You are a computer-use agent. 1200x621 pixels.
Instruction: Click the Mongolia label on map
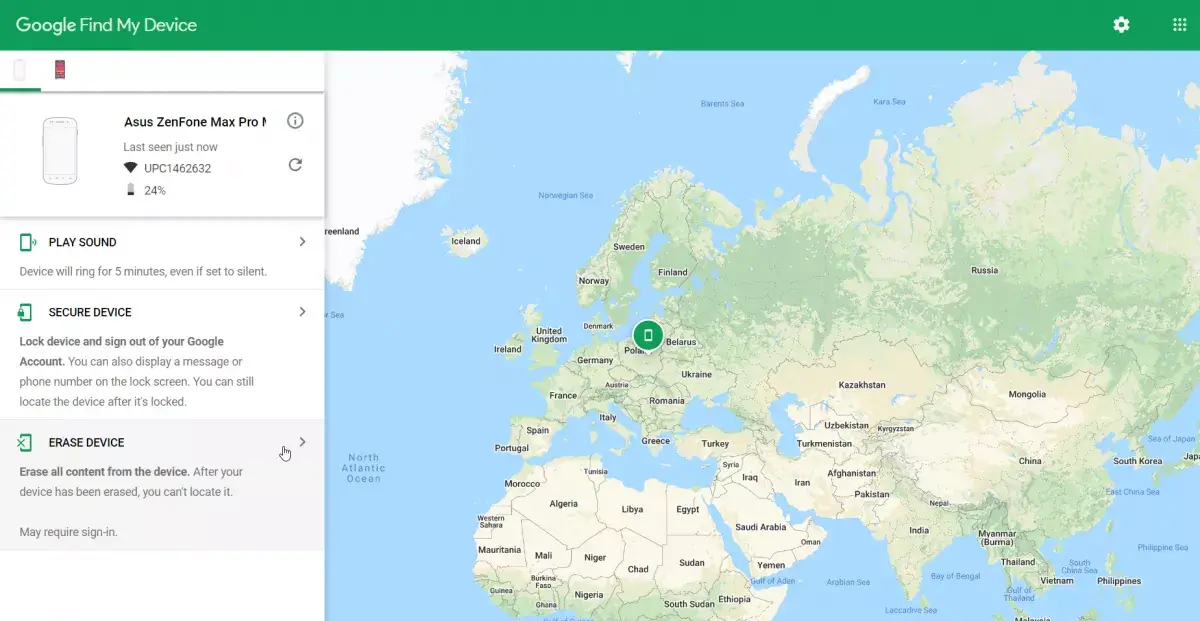(x=1027, y=394)
